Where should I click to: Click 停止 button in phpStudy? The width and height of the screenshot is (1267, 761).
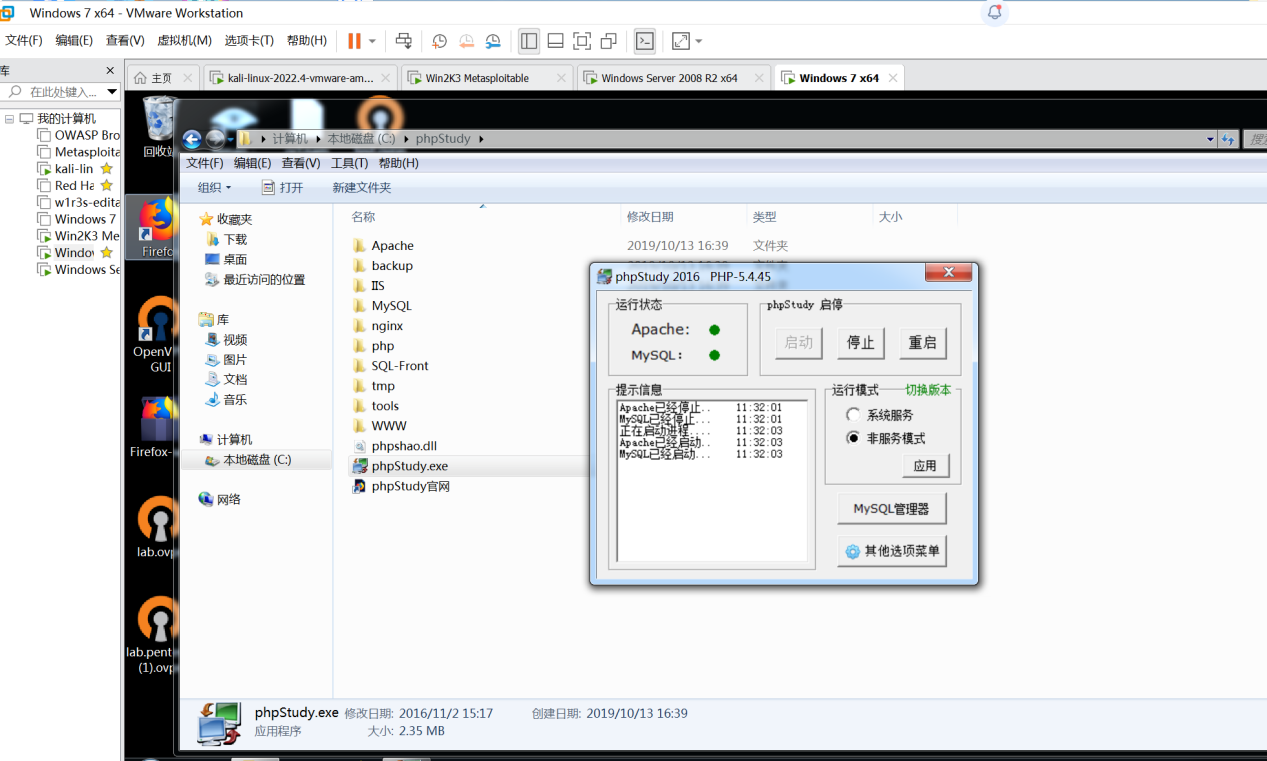[860, 342]
